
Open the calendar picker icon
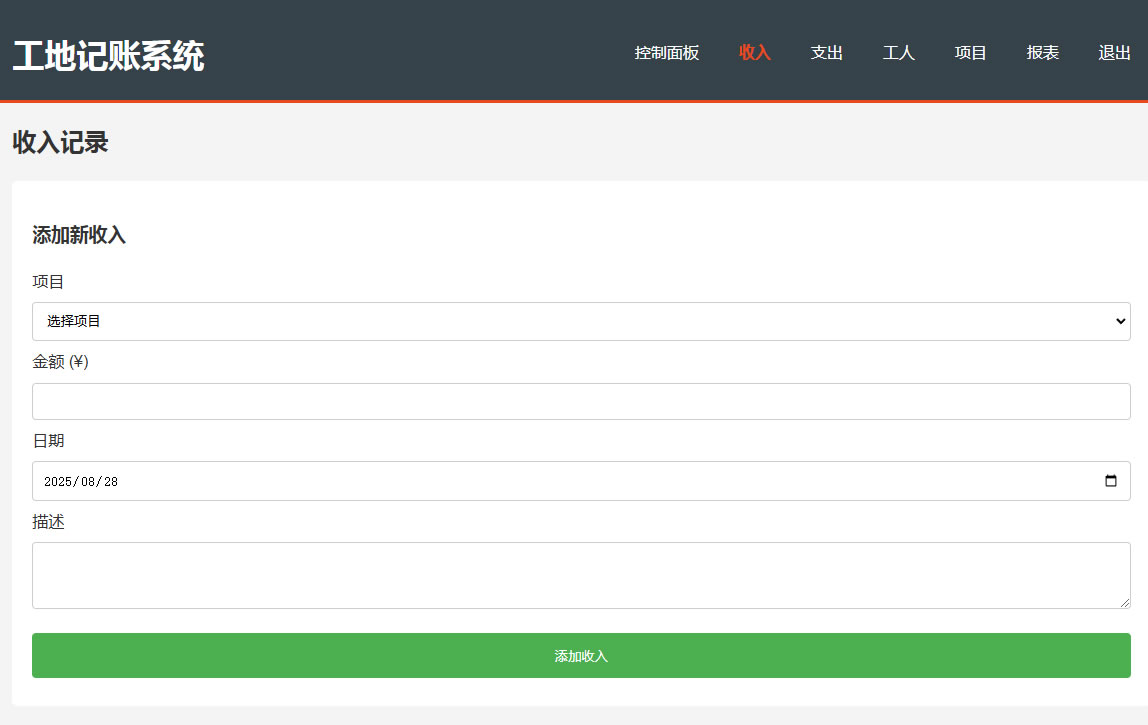point(1111,481)
